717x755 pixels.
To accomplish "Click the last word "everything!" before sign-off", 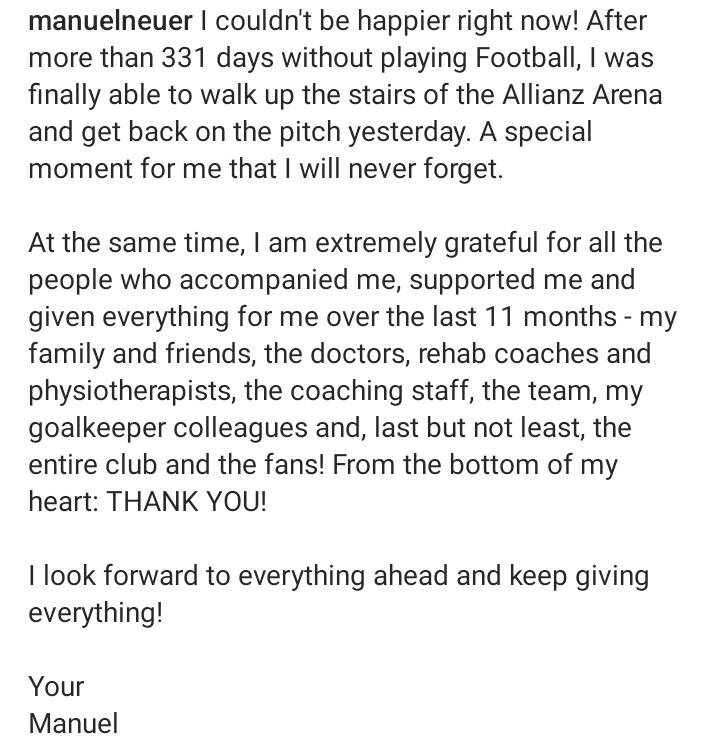I will click(x=95, y=613).
